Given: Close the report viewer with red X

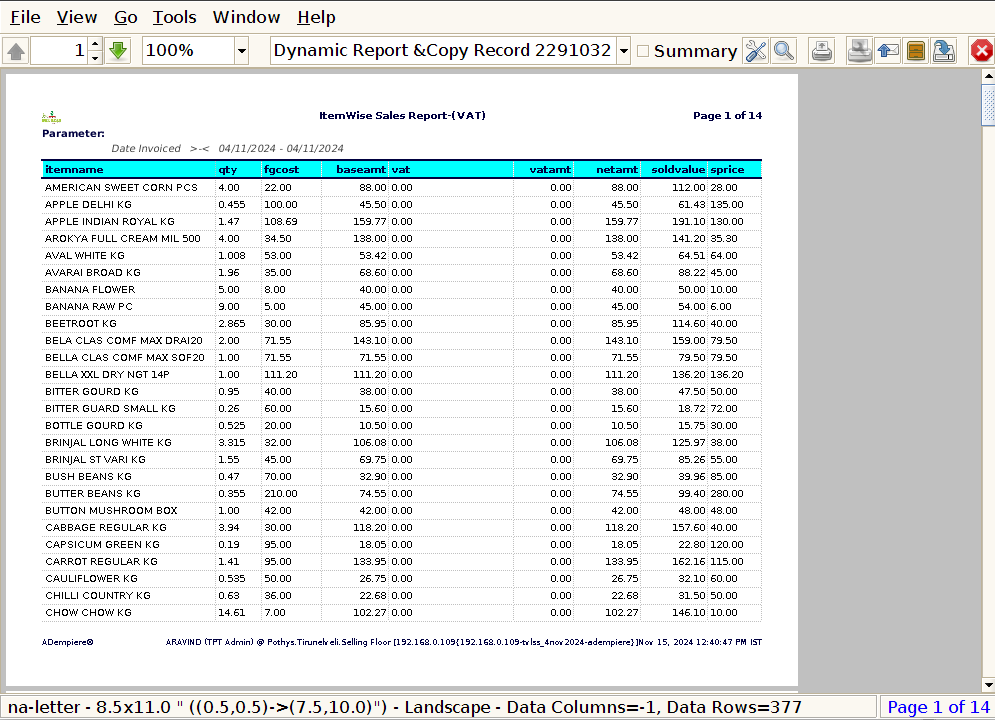Looking at the screenshot, I should pyautogui.click(x=982, y=51).
